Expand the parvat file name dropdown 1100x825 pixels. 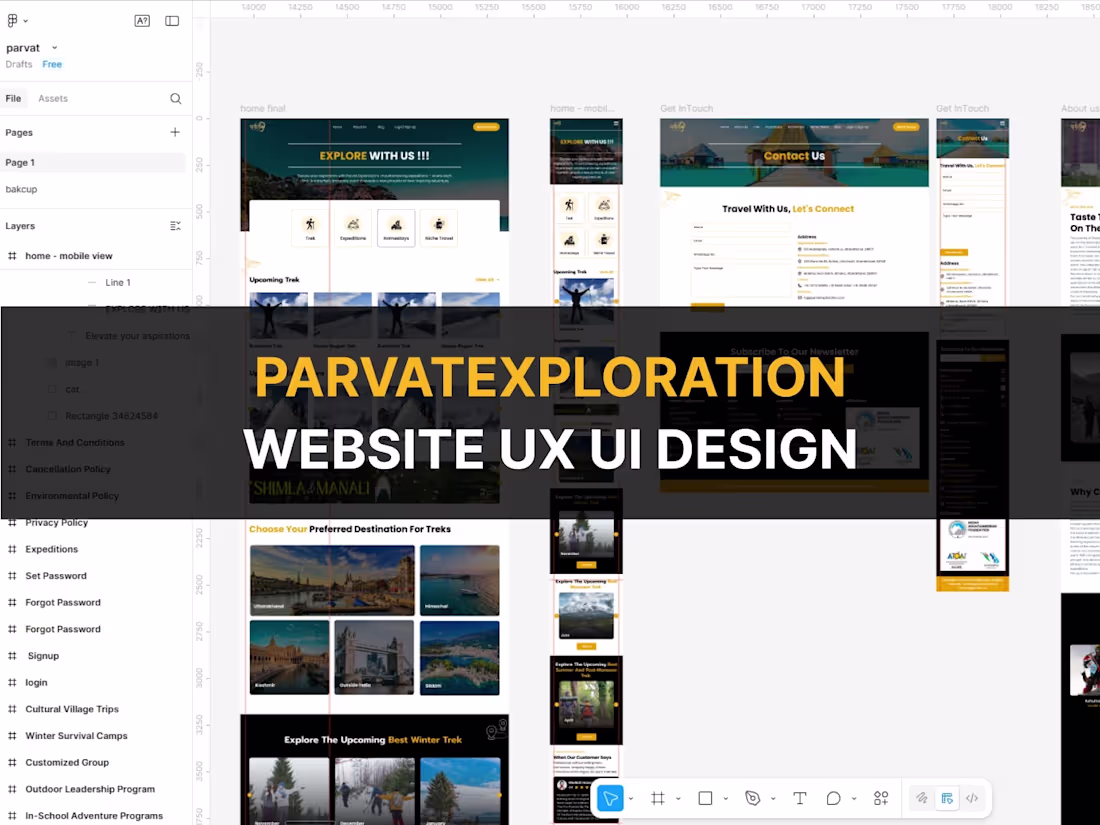tap(54, 47)
